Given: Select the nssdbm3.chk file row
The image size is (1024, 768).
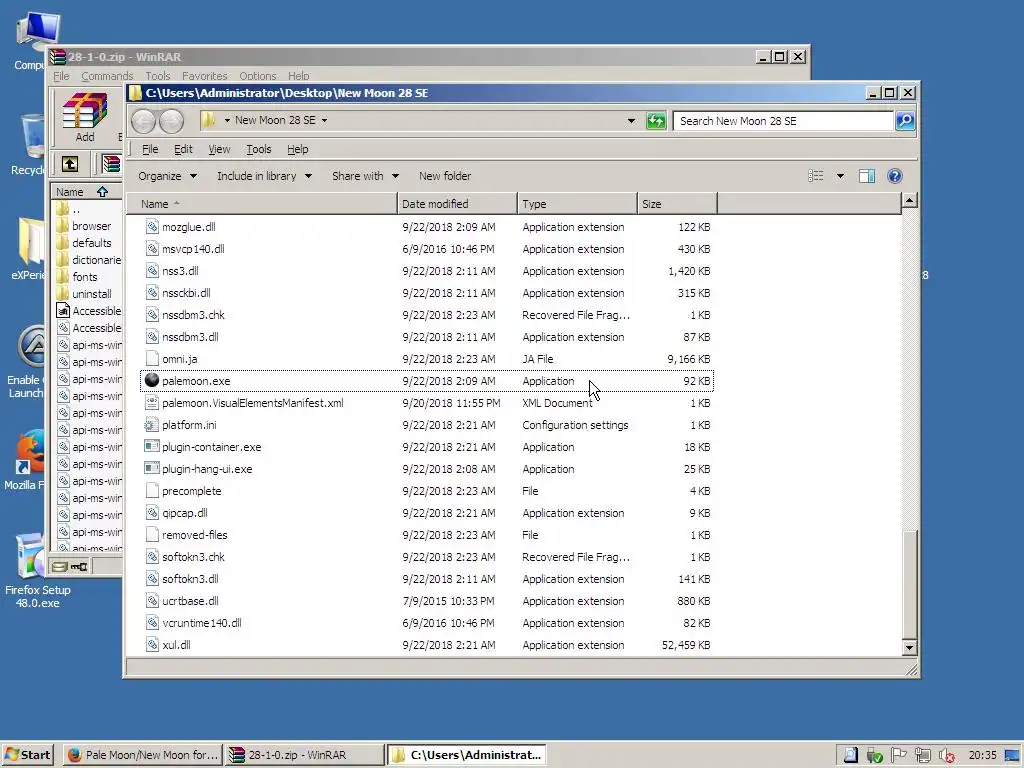Looking at the screenshot, I should (x=427, y=315).
